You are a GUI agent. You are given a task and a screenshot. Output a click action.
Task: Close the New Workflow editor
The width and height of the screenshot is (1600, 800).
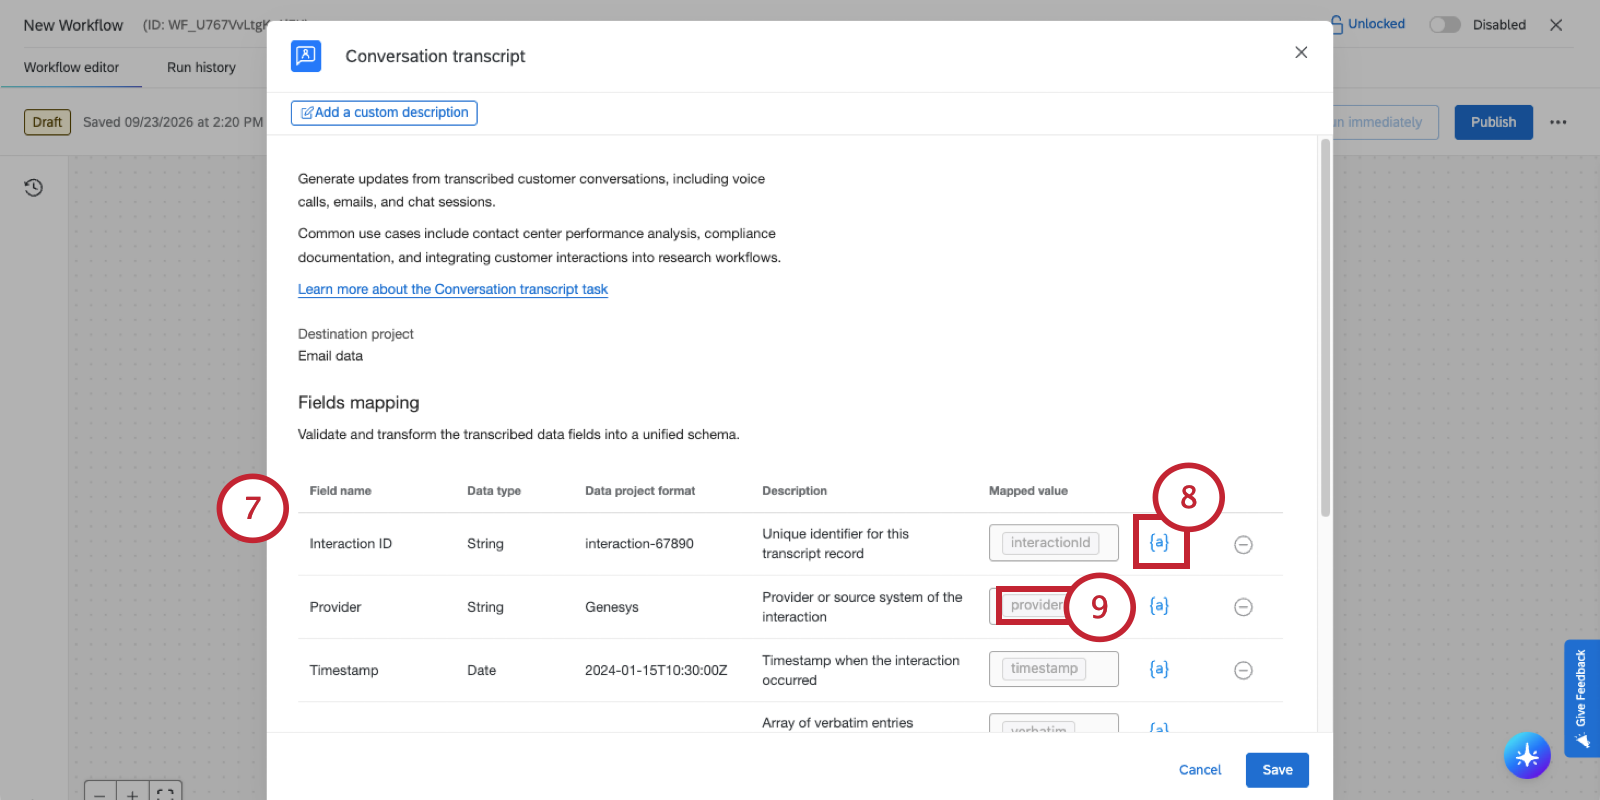coord(1556,25)
